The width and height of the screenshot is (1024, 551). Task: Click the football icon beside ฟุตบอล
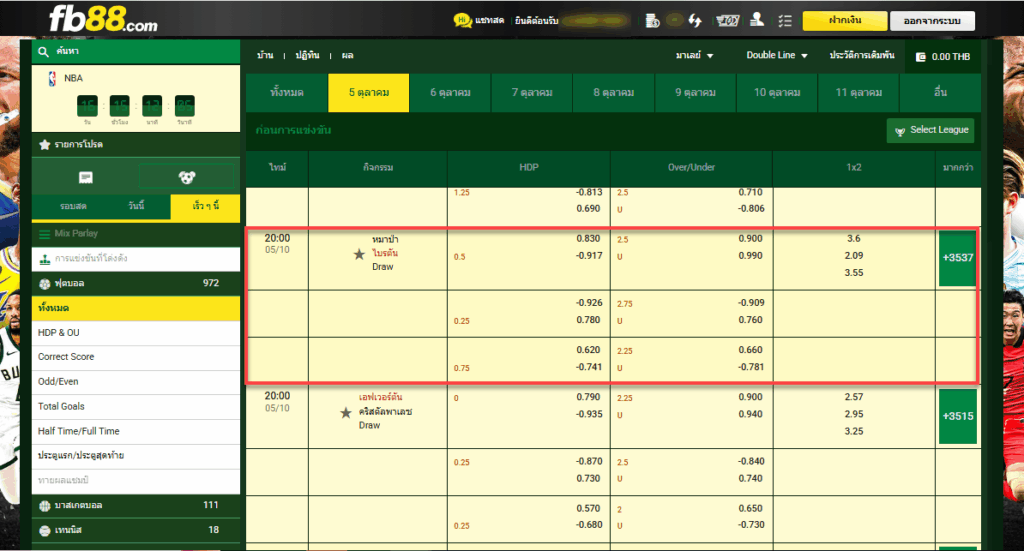coord(44,284)
